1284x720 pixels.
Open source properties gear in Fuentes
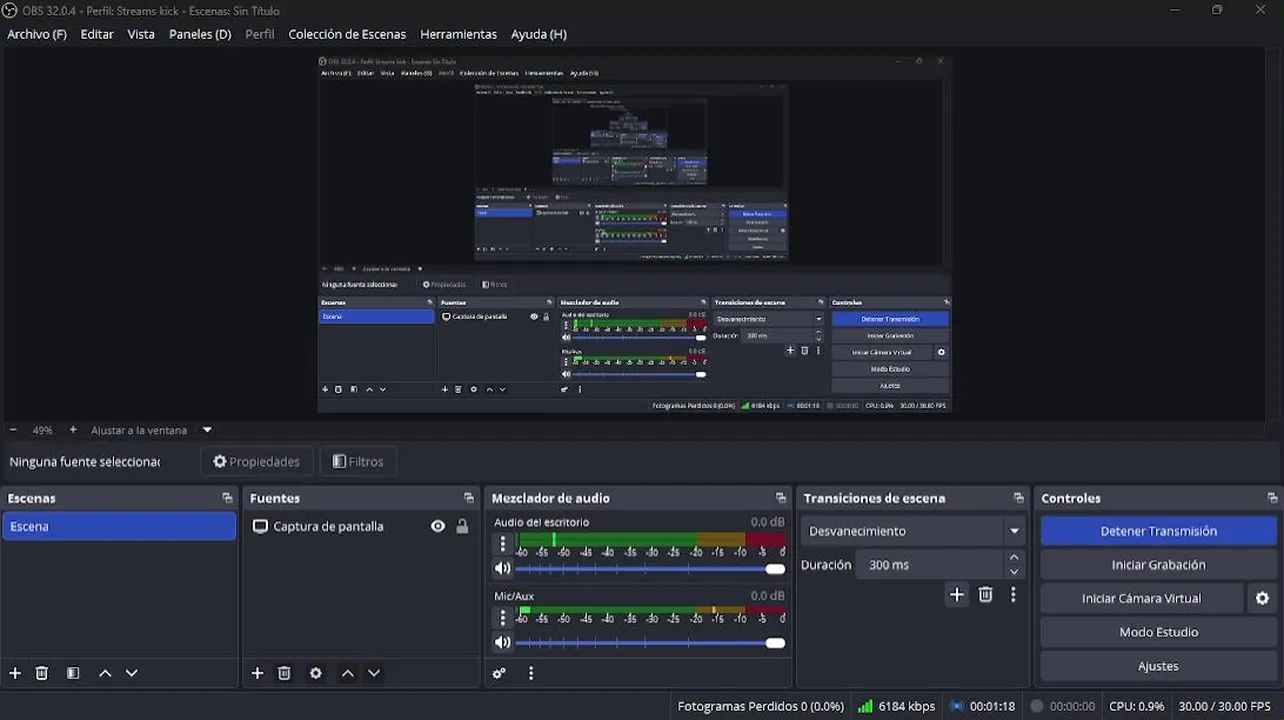click(x=316, y=673)
